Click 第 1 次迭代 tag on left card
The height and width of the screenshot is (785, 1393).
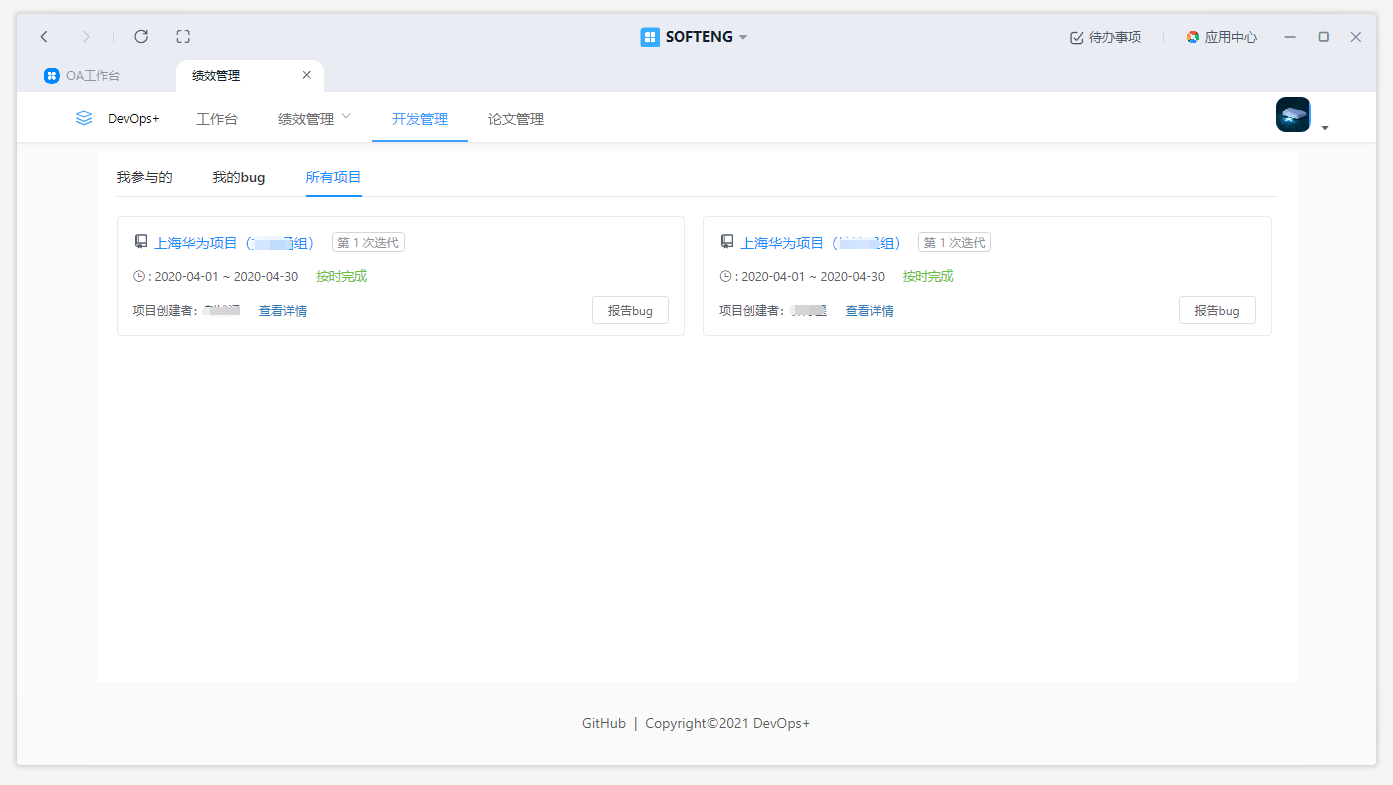[x=368, y=243]
